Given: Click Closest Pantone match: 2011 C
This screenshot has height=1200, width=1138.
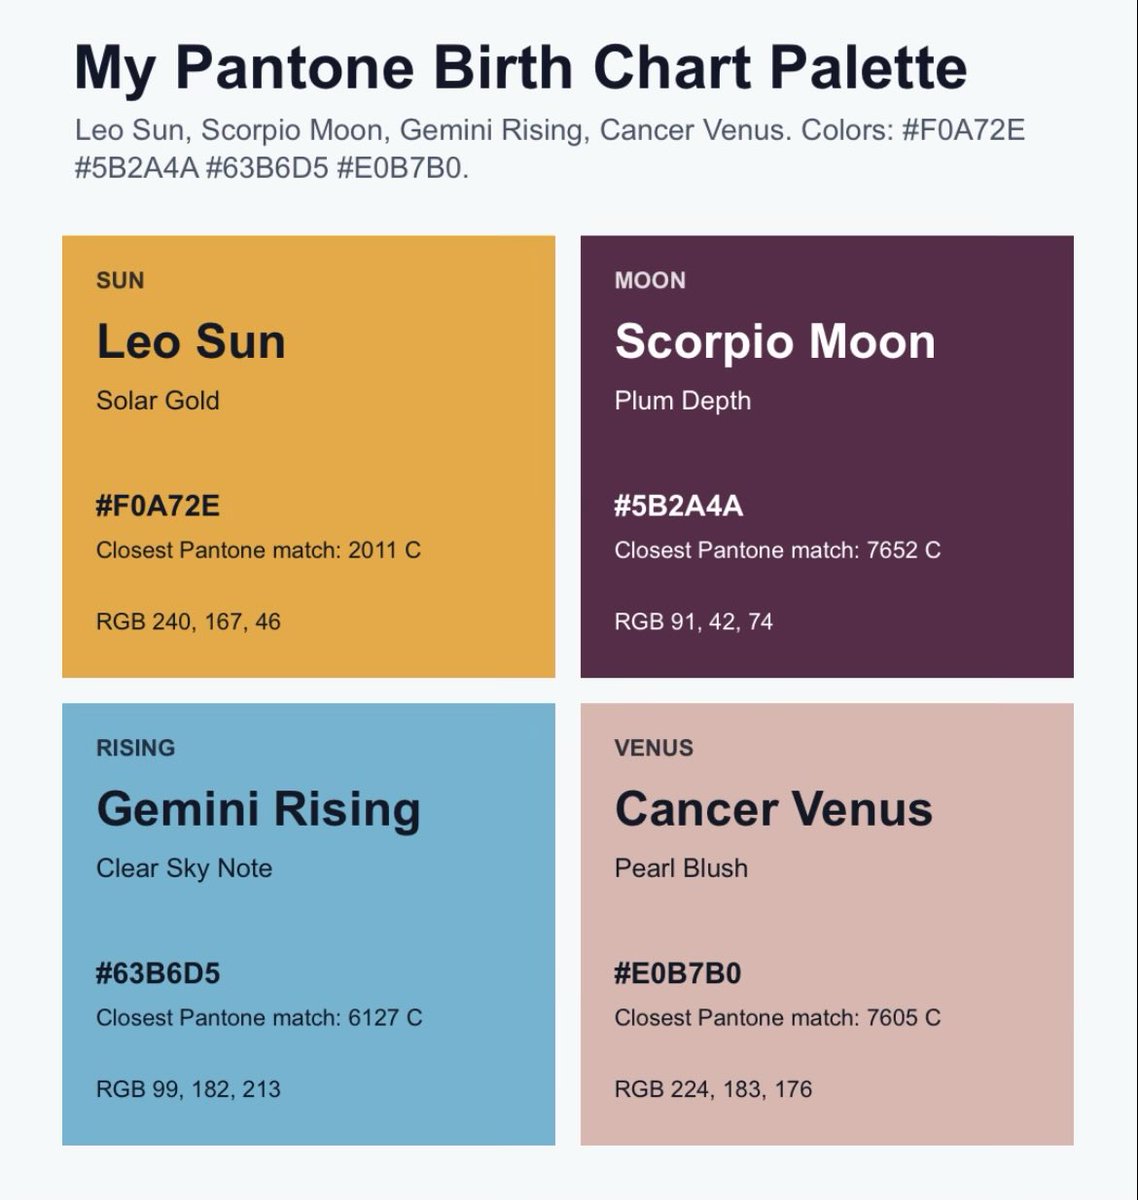Looking at the screenshot, I should coord(258,550).
